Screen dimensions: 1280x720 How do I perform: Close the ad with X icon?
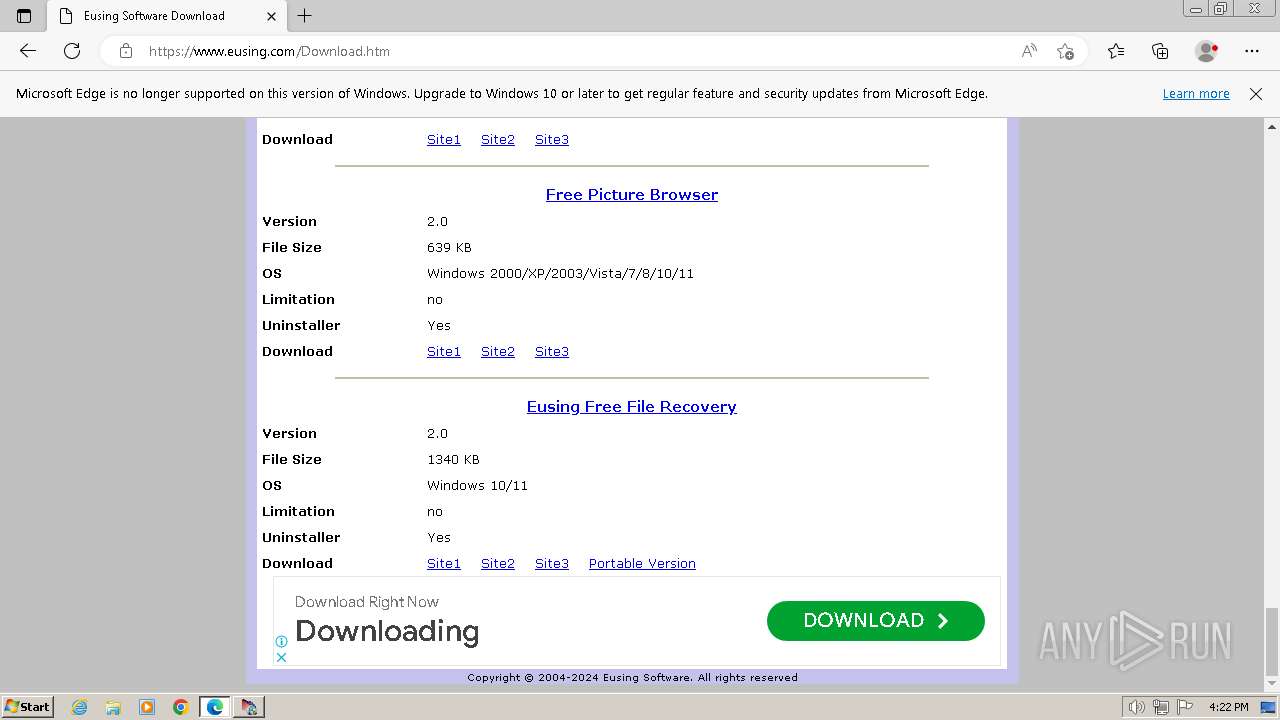pyautogui.click(x=281, y=657)
